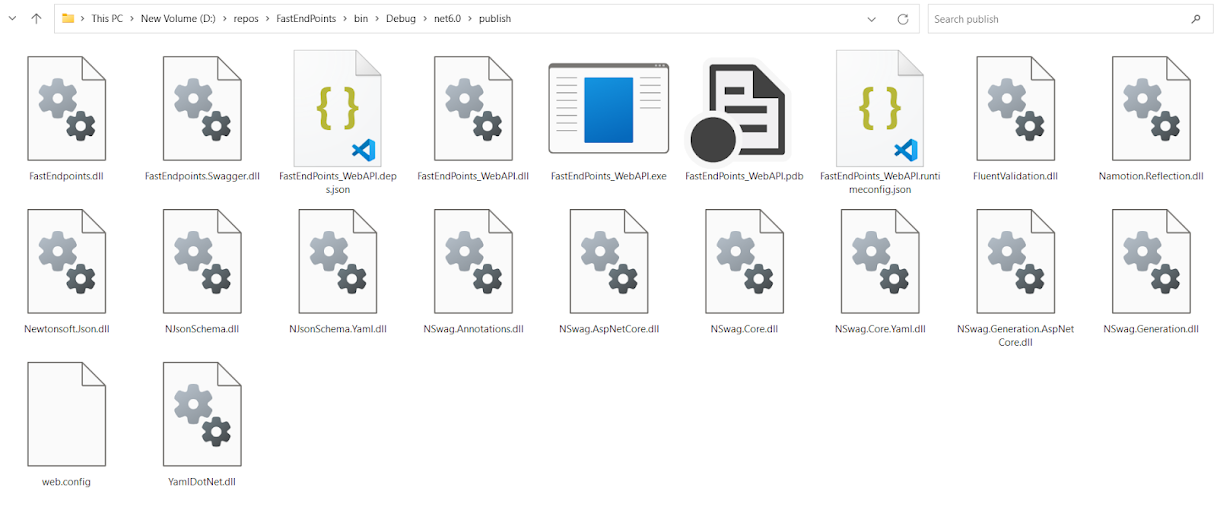
Task: Select the FluentValidation.dll file icon
Action: (x=1015, y=109)
